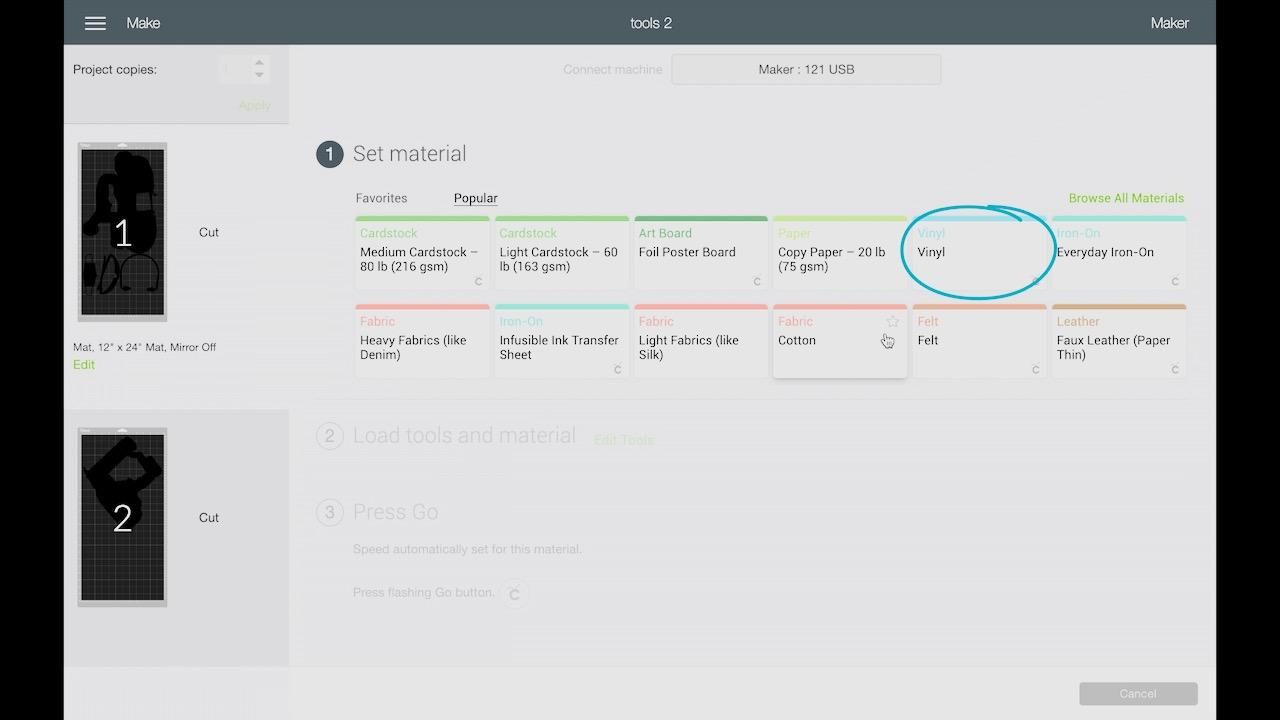Open Browse All Materials

1125,198
